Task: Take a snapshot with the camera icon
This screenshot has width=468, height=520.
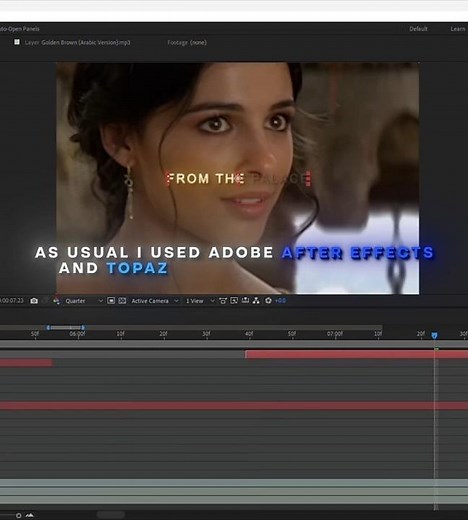Action: click(34, 301)
